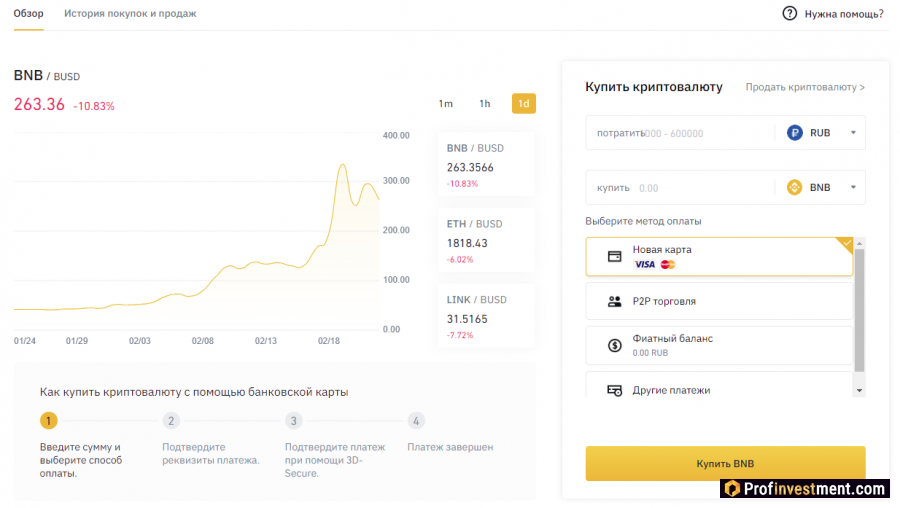Image resolution: width=900 pixels, height=508 pixels.
Task: Click the Купить криптовалюту heading
Action: coord(654,87)
